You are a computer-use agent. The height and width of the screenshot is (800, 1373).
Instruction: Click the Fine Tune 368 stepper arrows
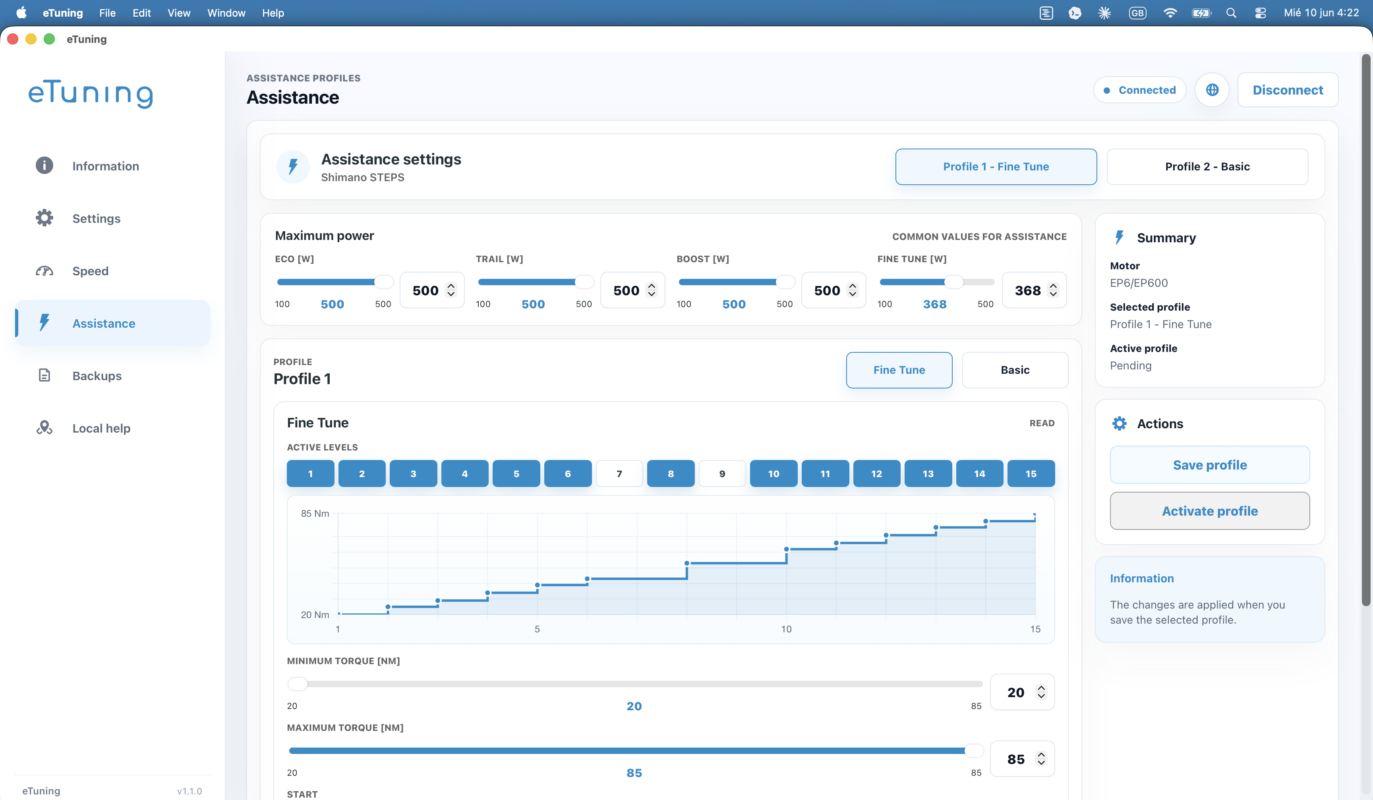[1052, 290]
